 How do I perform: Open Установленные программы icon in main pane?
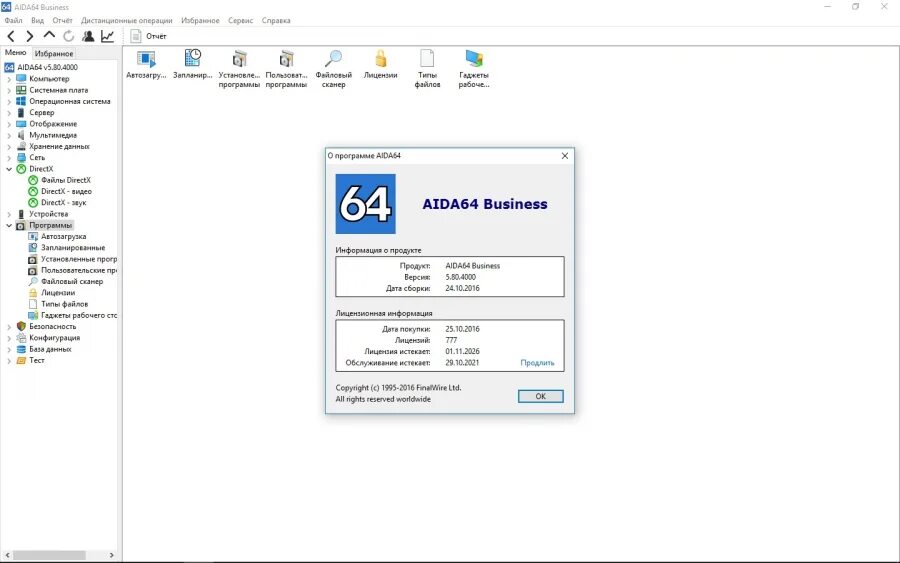tap(239, 69)
